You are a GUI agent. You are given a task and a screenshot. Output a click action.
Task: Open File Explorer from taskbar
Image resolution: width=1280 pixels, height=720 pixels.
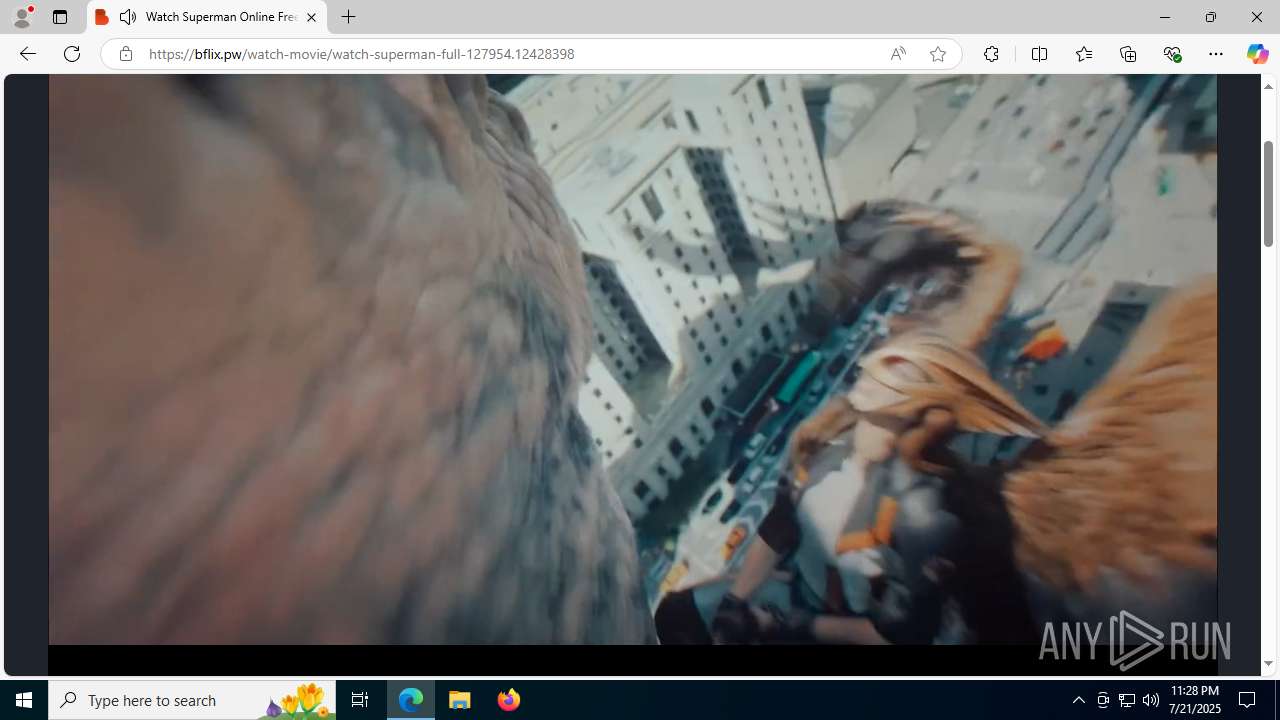[x=460, y=700]
